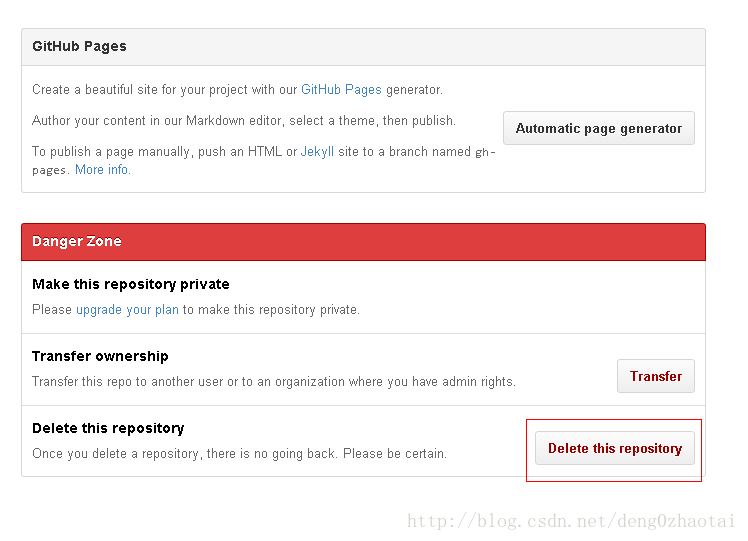Click the upgrade your plan link

point(127,310)
